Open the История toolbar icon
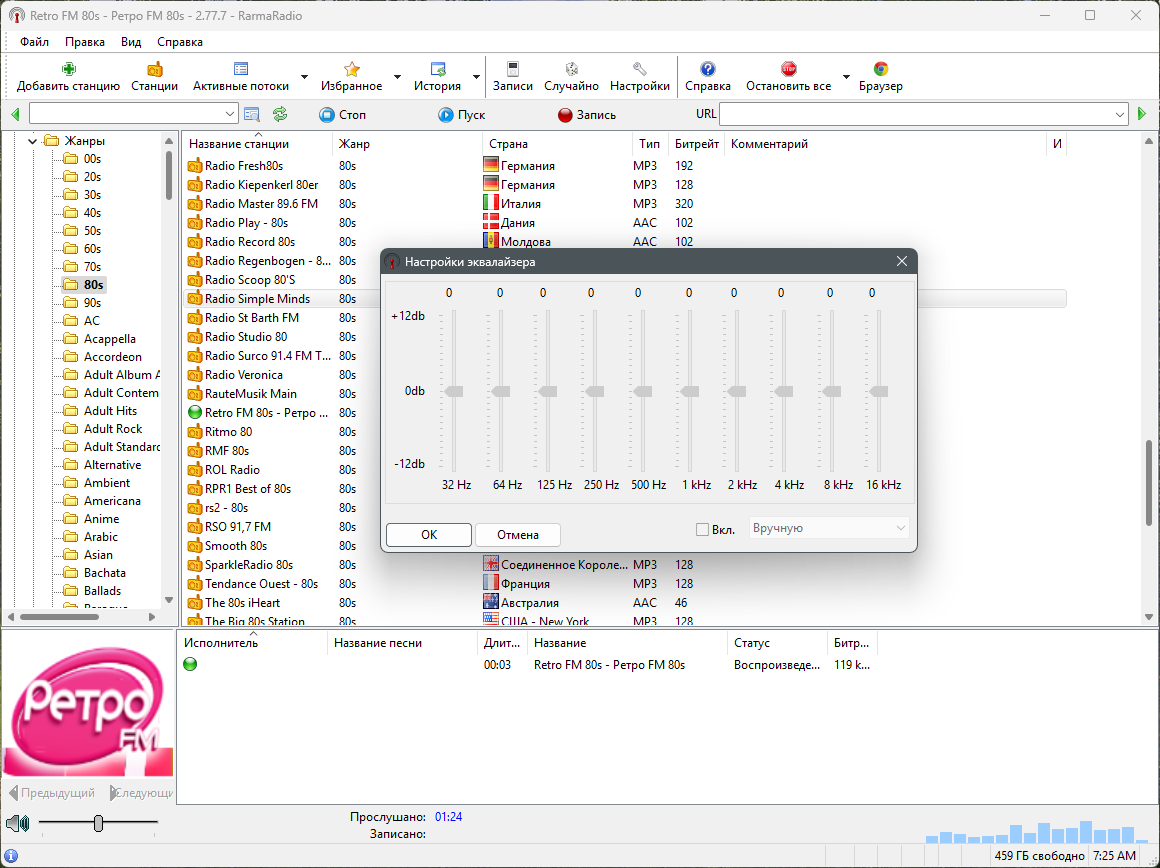Image resolution: width=1160 pixels, height=868 pixels. click(437, 70)
